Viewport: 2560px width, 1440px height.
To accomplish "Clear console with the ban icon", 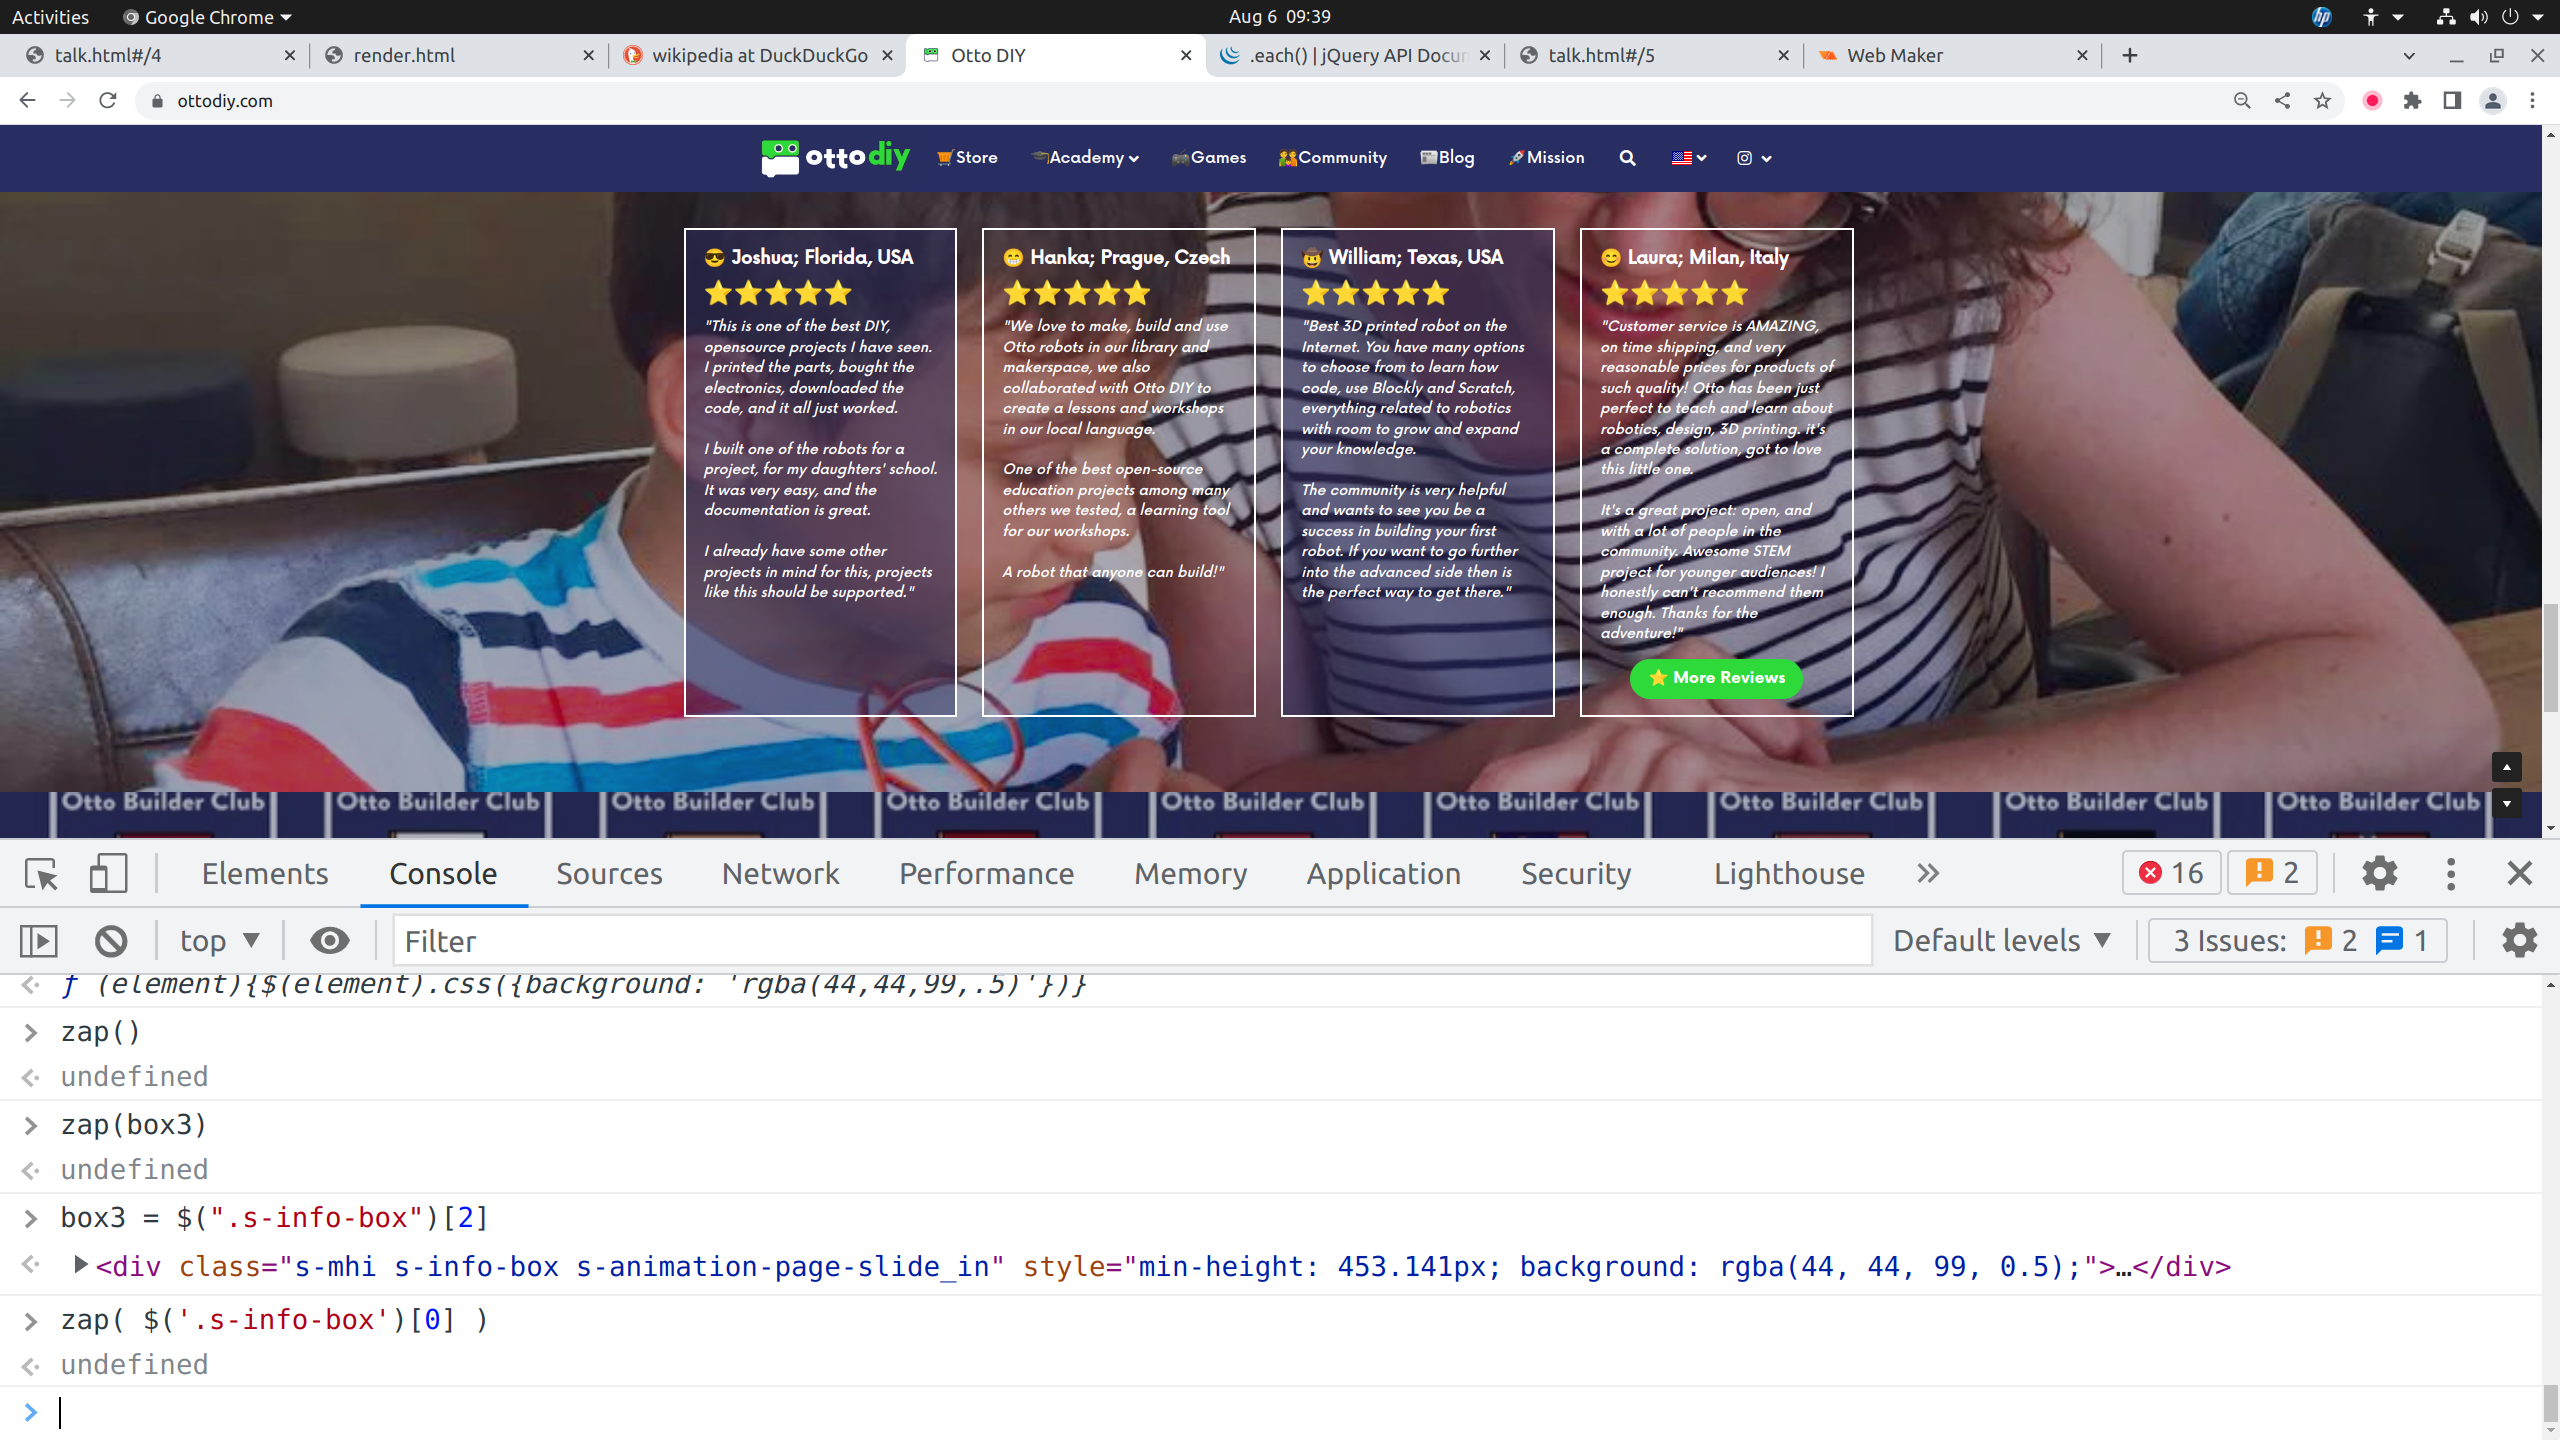I will click(111, 941).
